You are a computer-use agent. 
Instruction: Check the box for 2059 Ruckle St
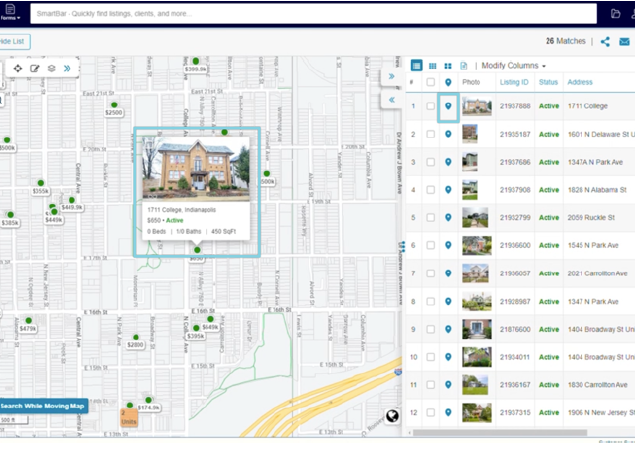(431, 217)
